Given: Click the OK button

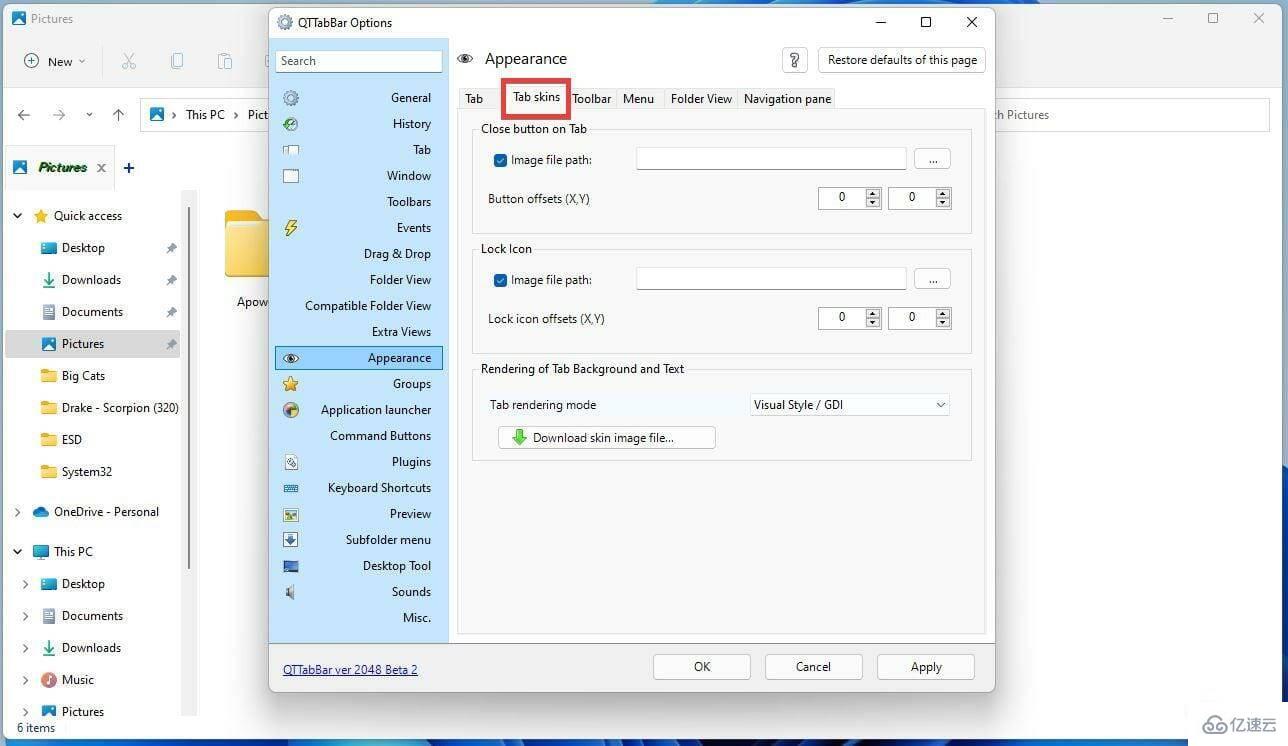Looking at the screenshot, I should coord(702,667).
